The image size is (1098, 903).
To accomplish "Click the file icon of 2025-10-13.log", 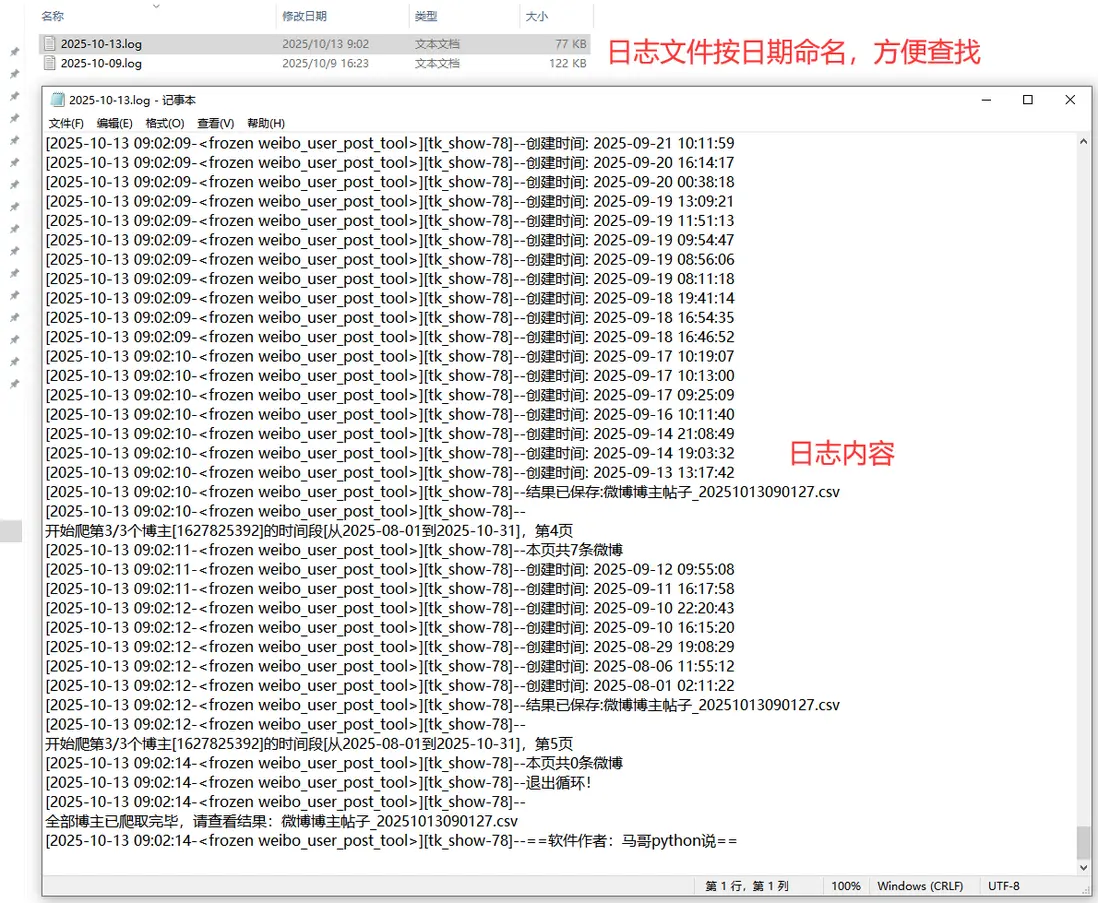I will 49,43.
